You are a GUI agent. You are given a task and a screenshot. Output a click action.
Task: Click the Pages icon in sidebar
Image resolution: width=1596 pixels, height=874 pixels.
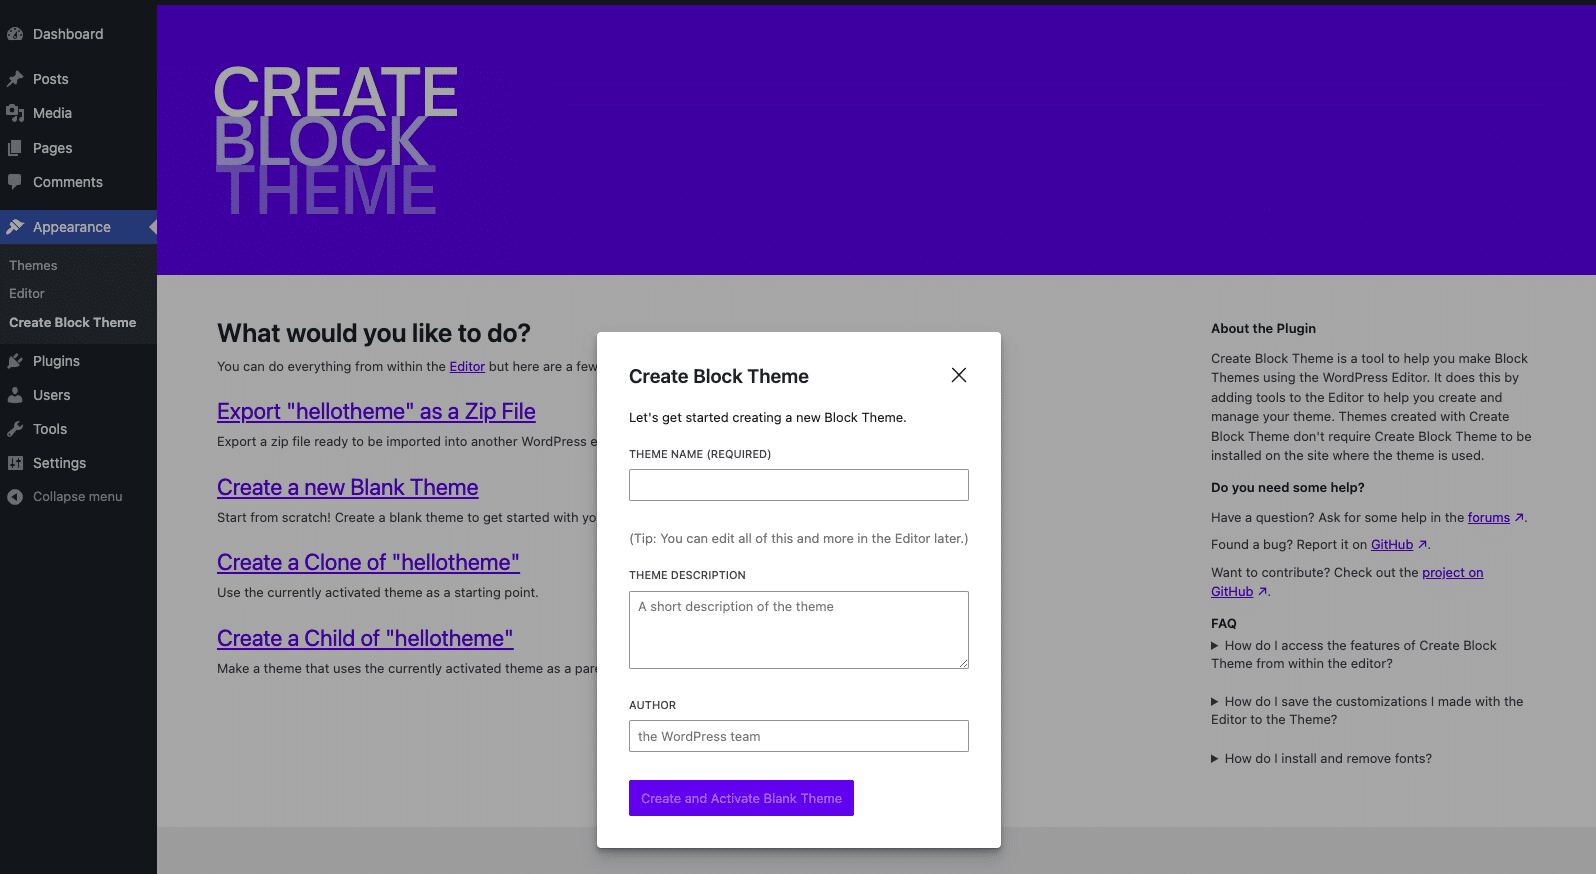pos(14,148)
